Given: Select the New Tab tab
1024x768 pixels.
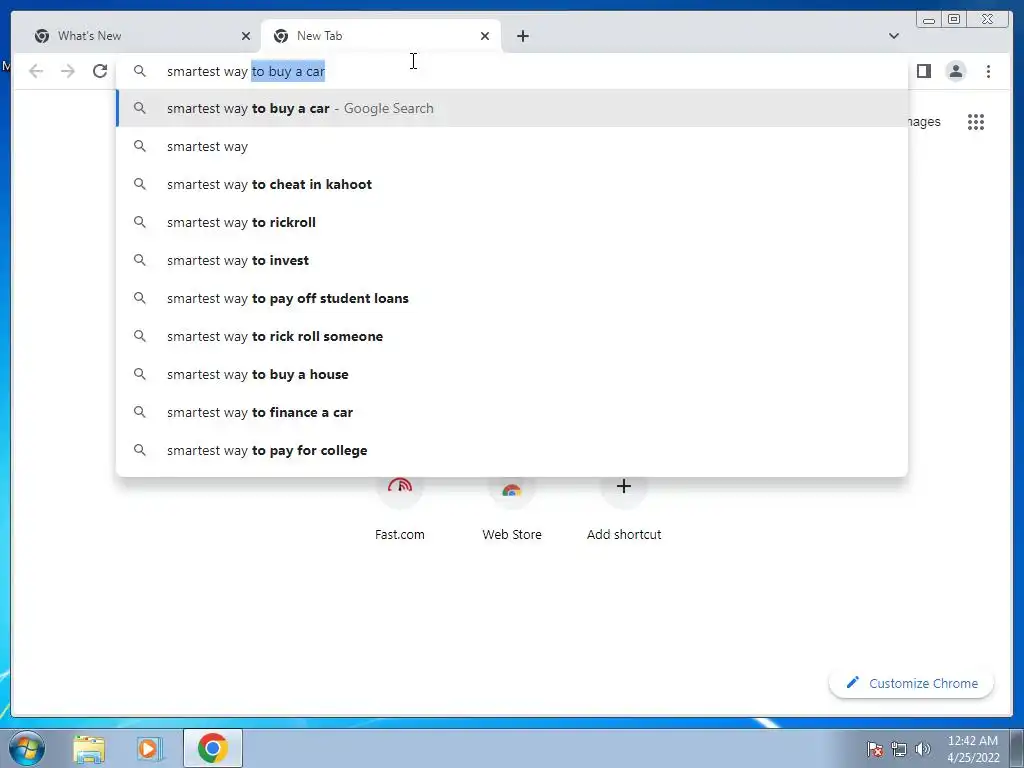Looking at the screenshot, I should pyautogui.click(x=381, y=36).
